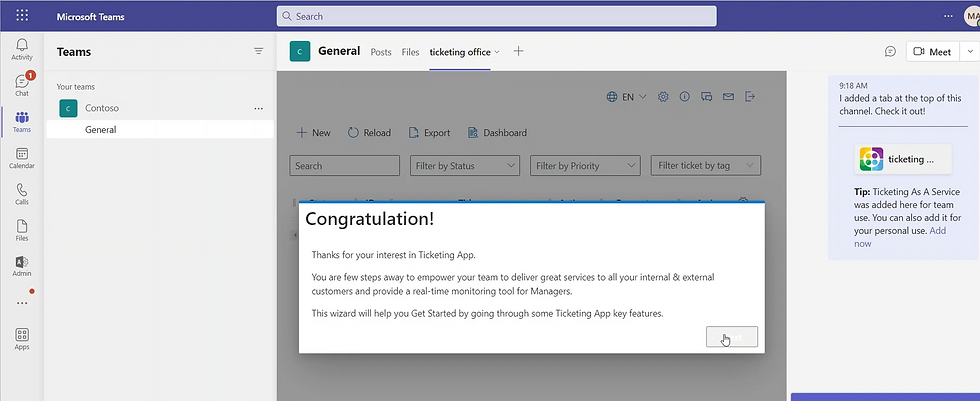Show more apps ellipsis in rail
This screenshot has width=980, height=401.
pos(22,303)
